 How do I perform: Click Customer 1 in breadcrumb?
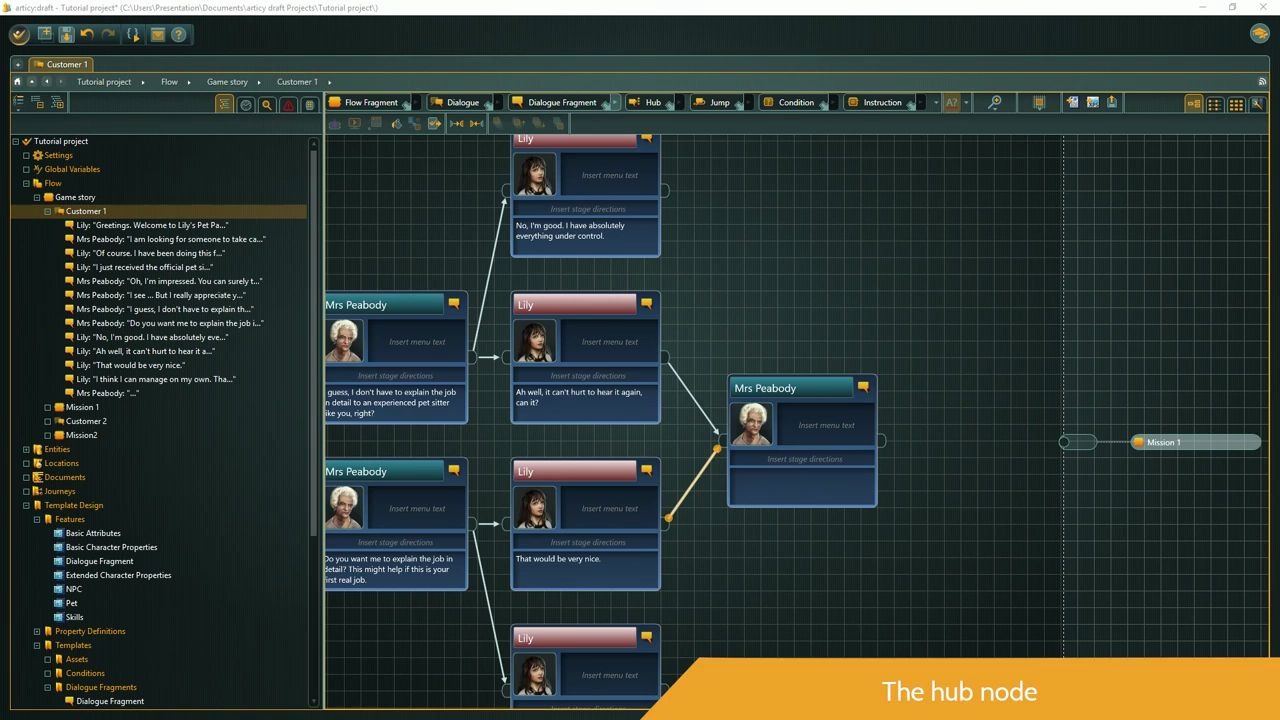[x=297, y=82]
